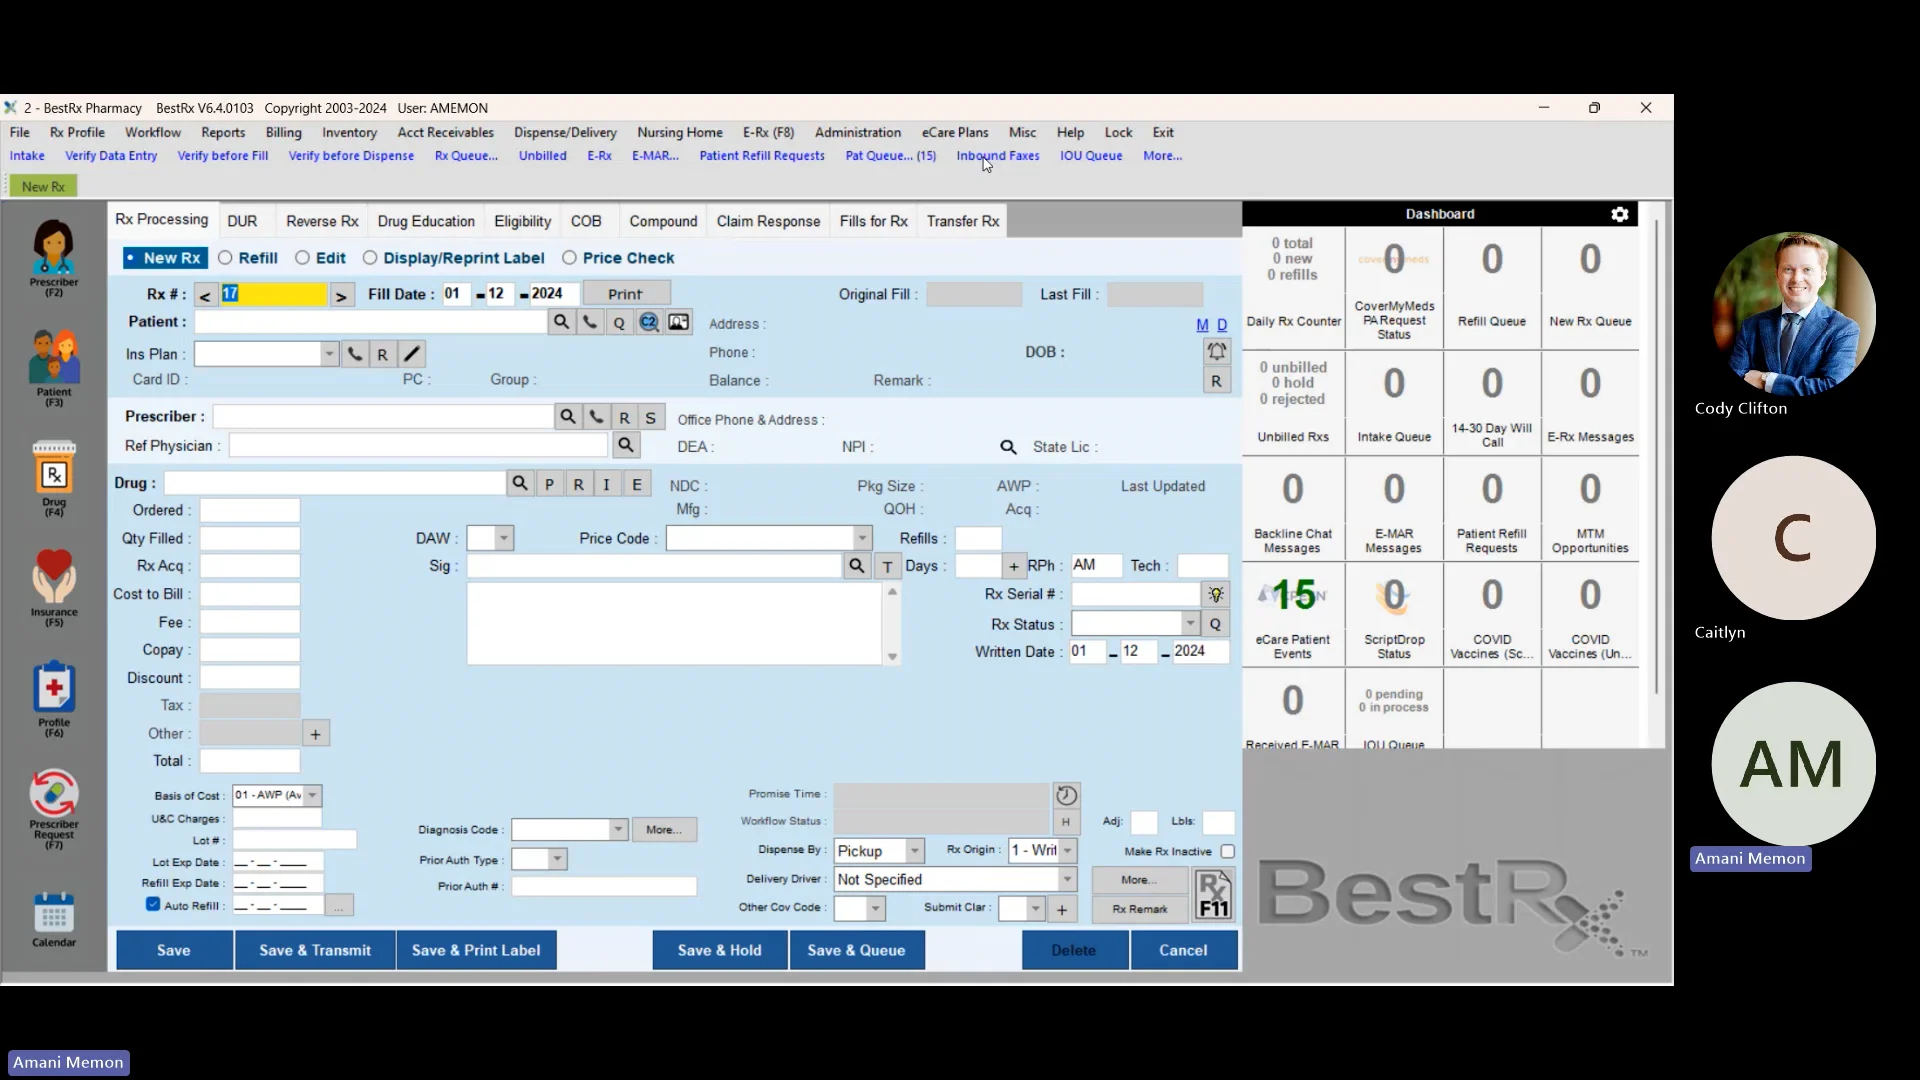Click the Cancel button
This screenshot has width=1920, height=1080.
[x=1183, y=950]
